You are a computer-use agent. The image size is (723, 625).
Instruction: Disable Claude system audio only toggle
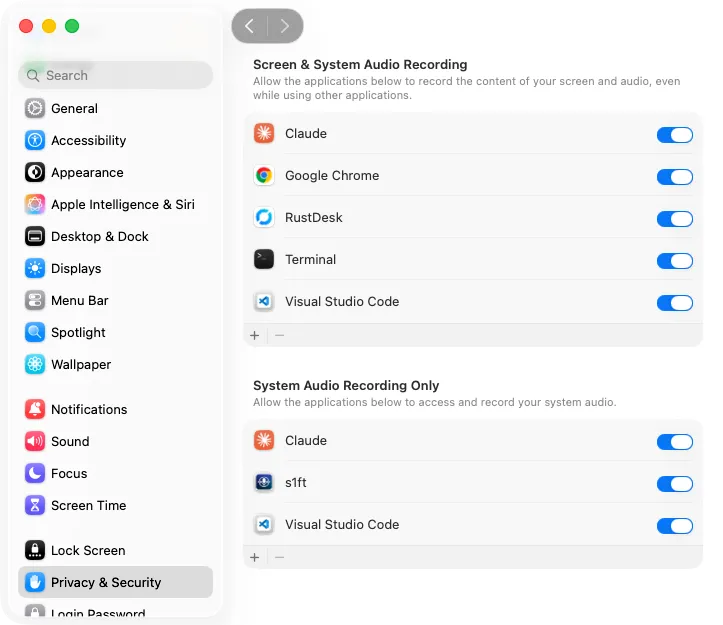coord(675,442)
